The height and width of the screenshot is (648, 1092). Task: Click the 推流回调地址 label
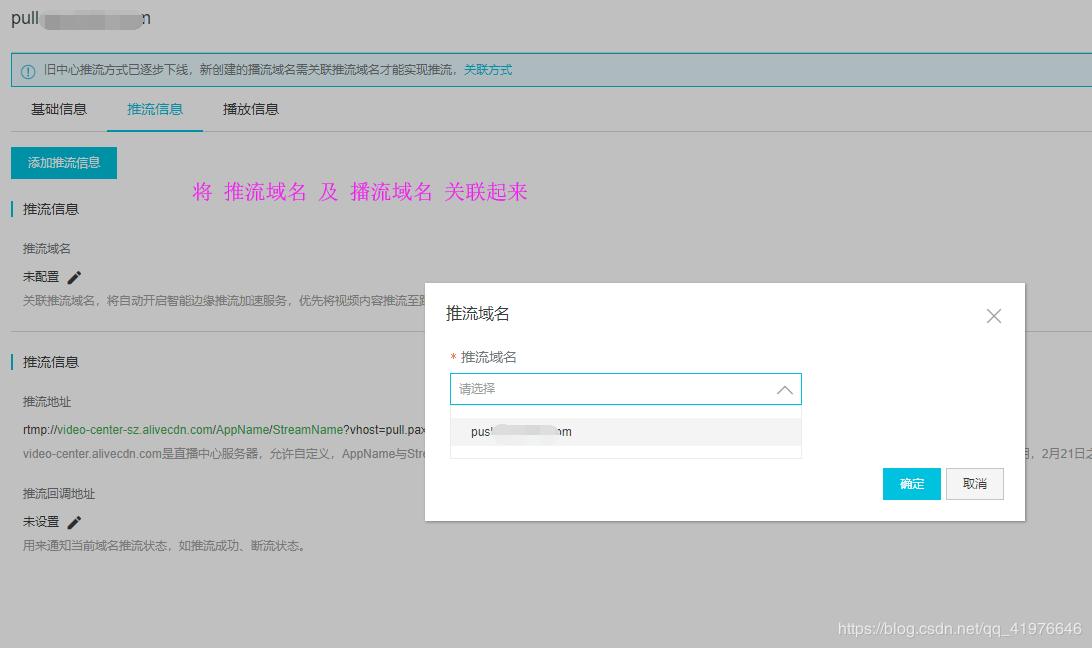pyautogui.click(x=58, y=494)
